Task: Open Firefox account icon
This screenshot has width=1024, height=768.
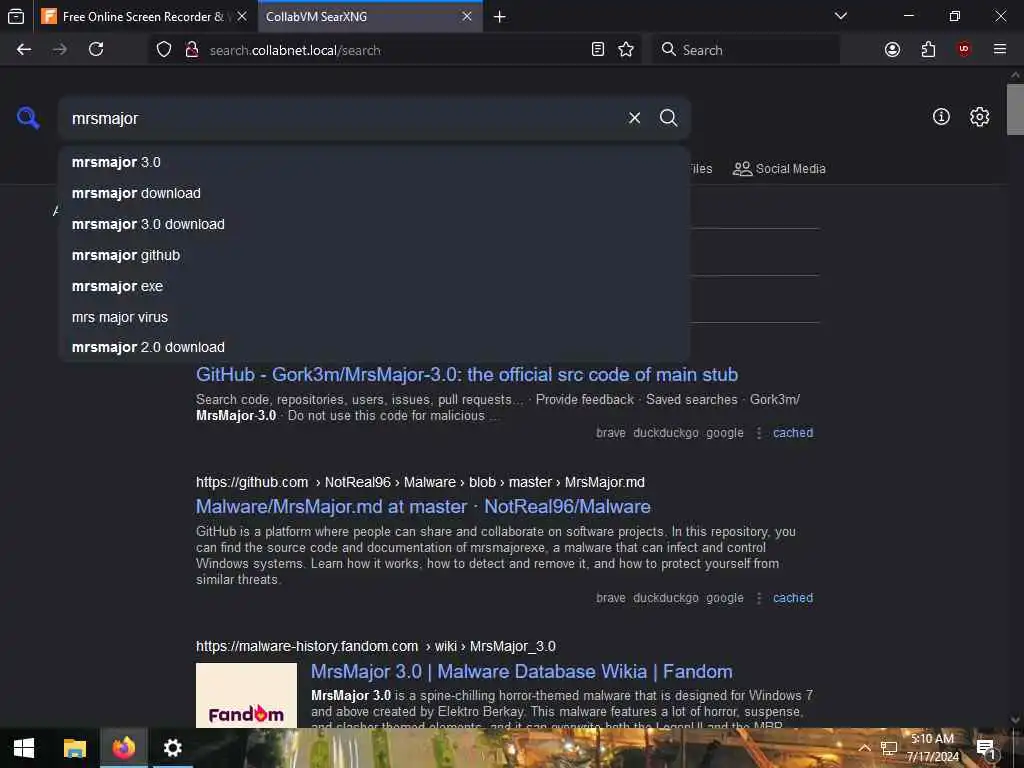Action: 892,50
